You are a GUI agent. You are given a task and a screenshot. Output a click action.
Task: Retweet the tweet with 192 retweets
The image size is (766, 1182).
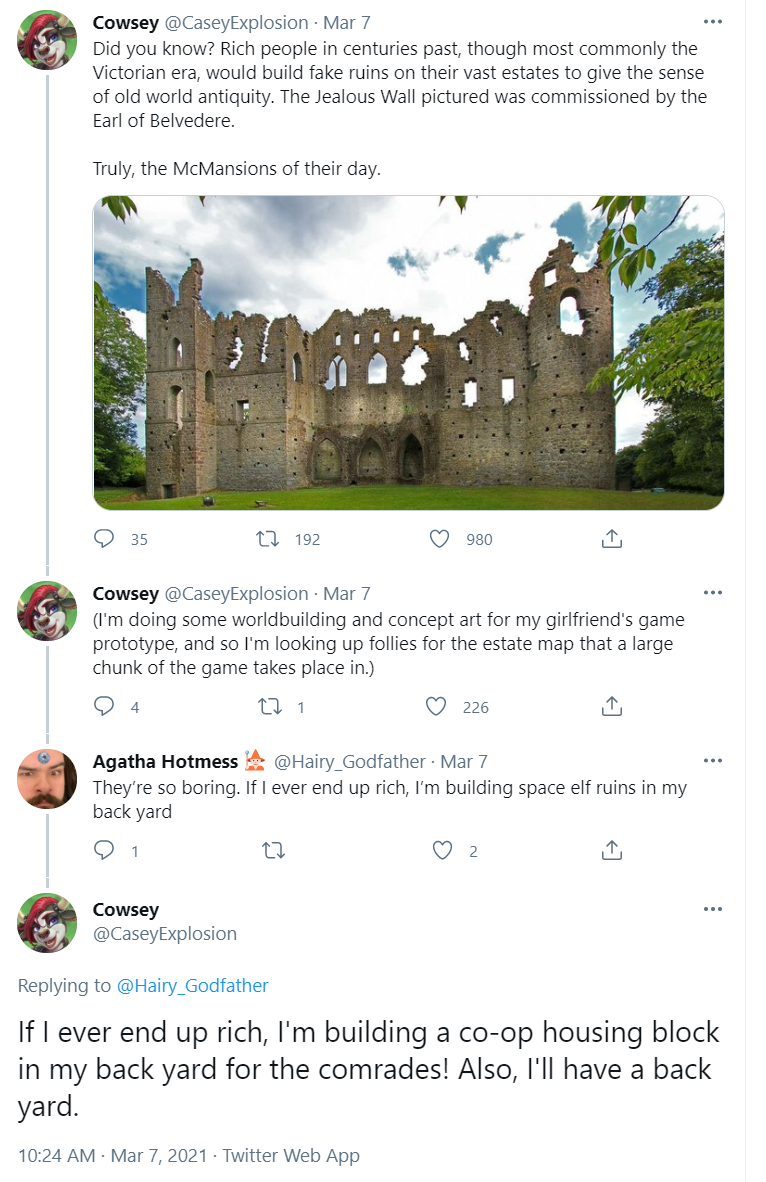268,538
